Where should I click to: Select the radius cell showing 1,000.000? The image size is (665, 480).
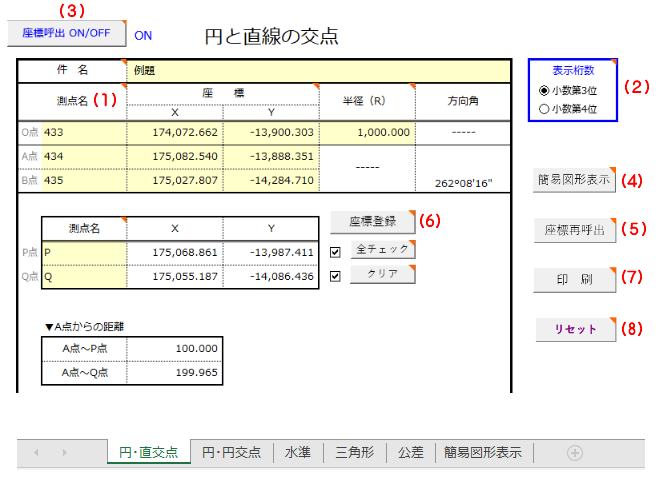click(366, 131)
